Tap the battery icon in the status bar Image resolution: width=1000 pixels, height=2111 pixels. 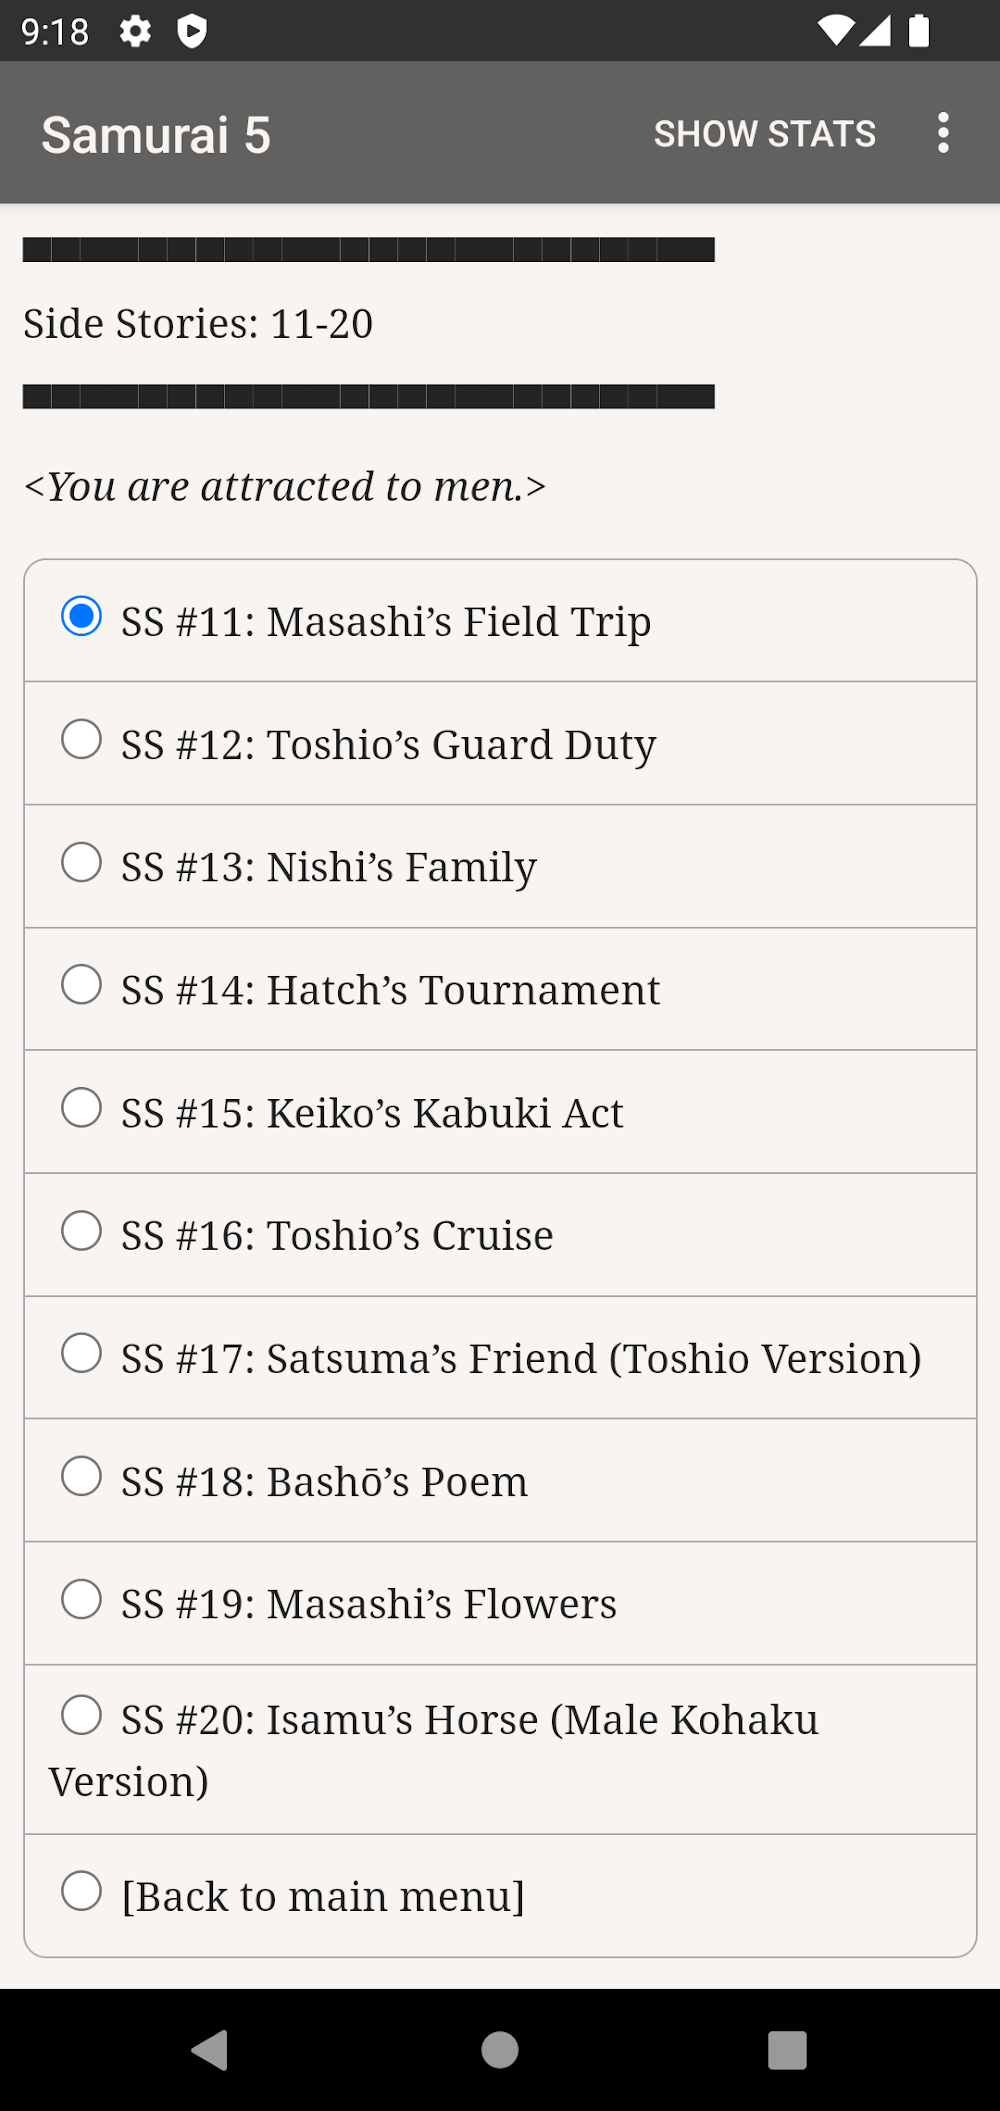point(919,32)
